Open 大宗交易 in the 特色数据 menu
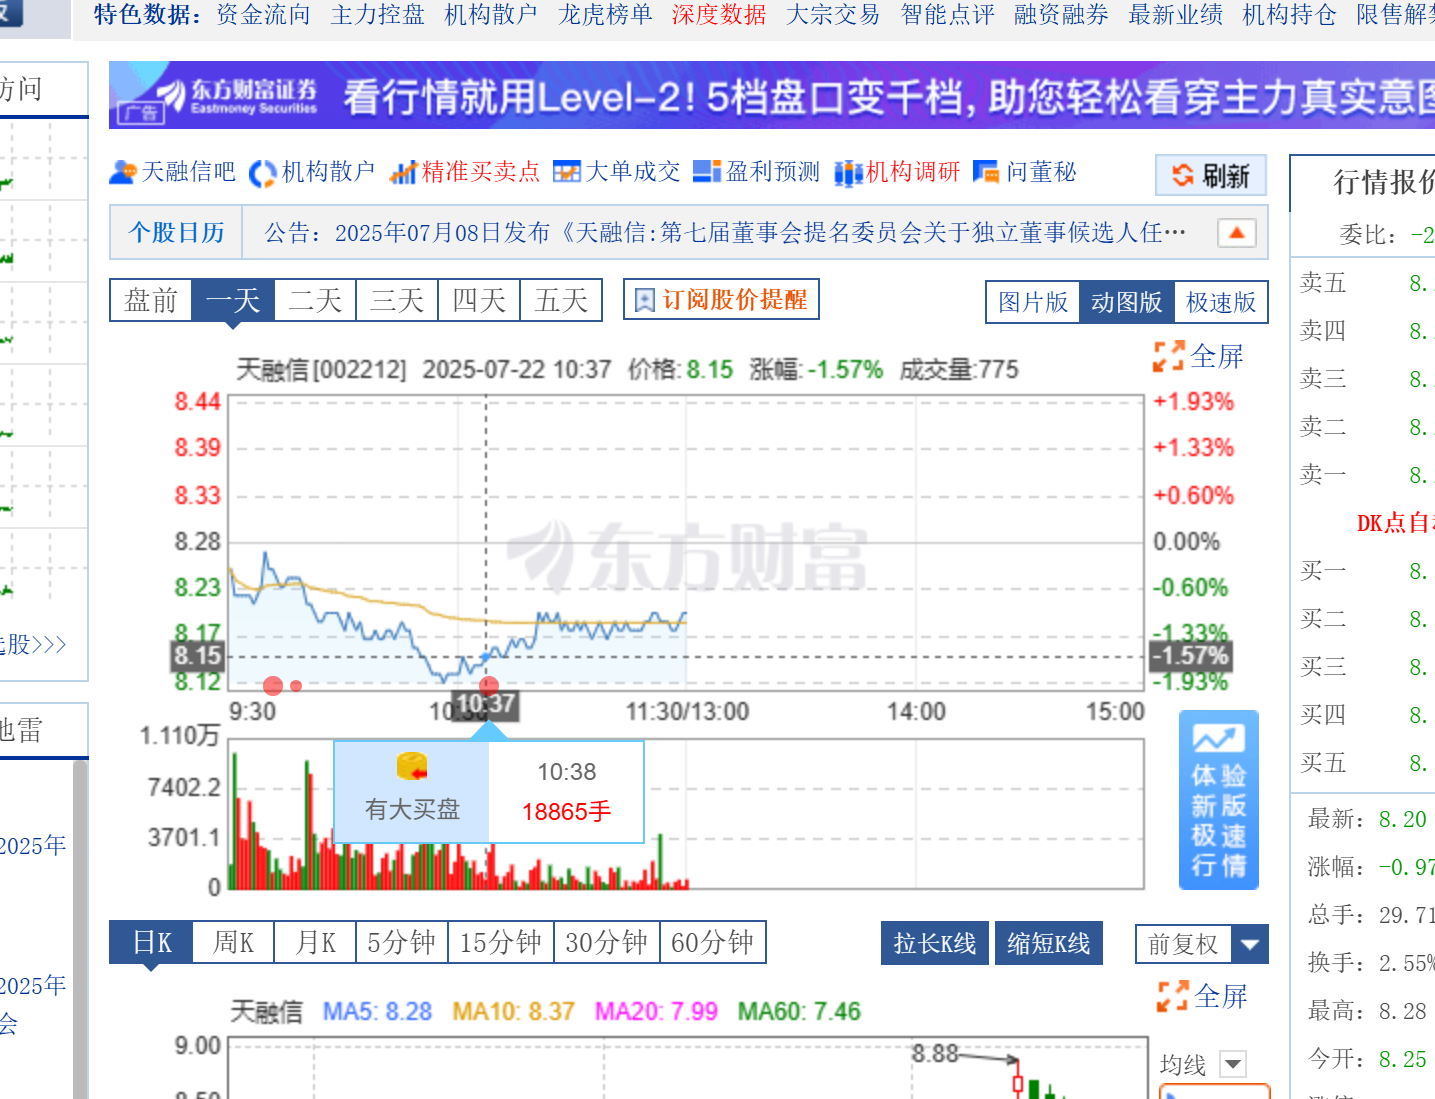The height and width of the screenshot is (1099, 1435). coord(833,15)
